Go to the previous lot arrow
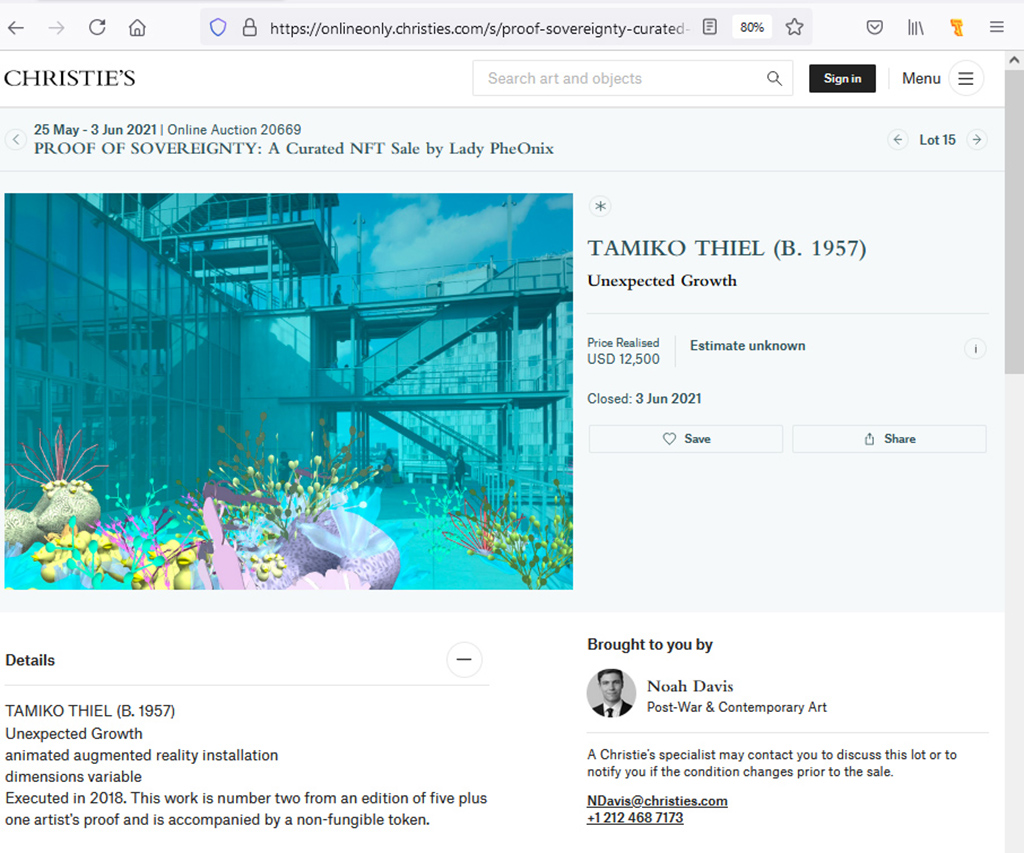 pos(898,140)
